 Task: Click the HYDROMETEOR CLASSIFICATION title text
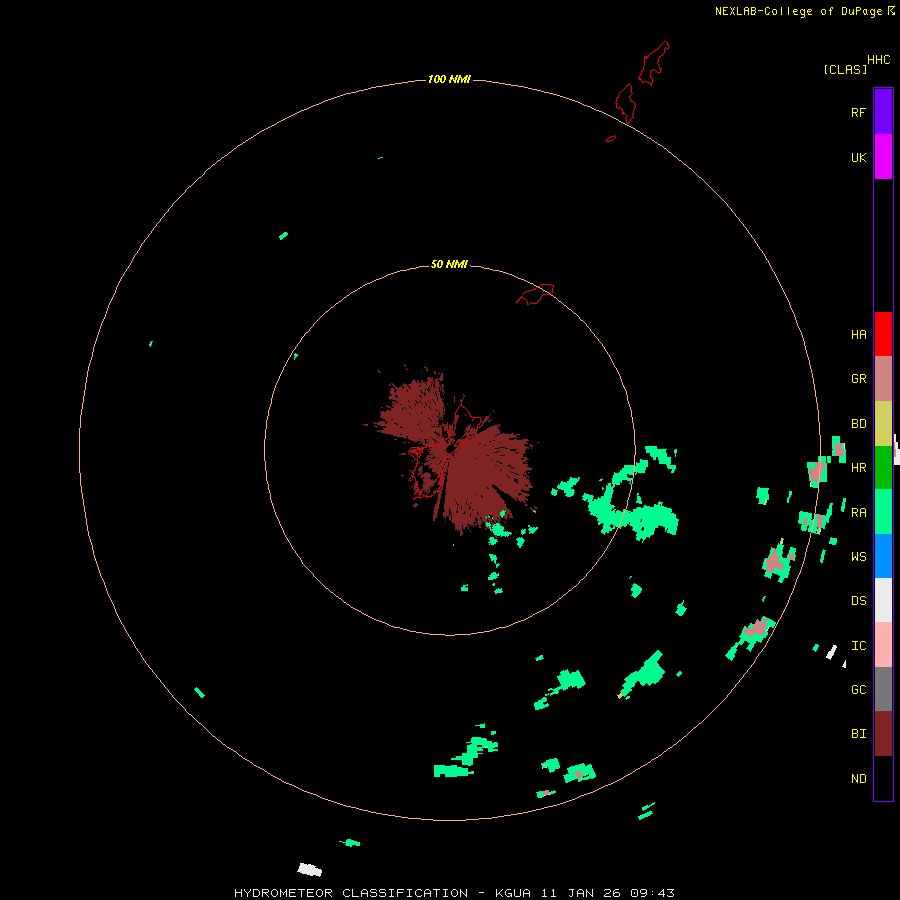pos(351,893)
